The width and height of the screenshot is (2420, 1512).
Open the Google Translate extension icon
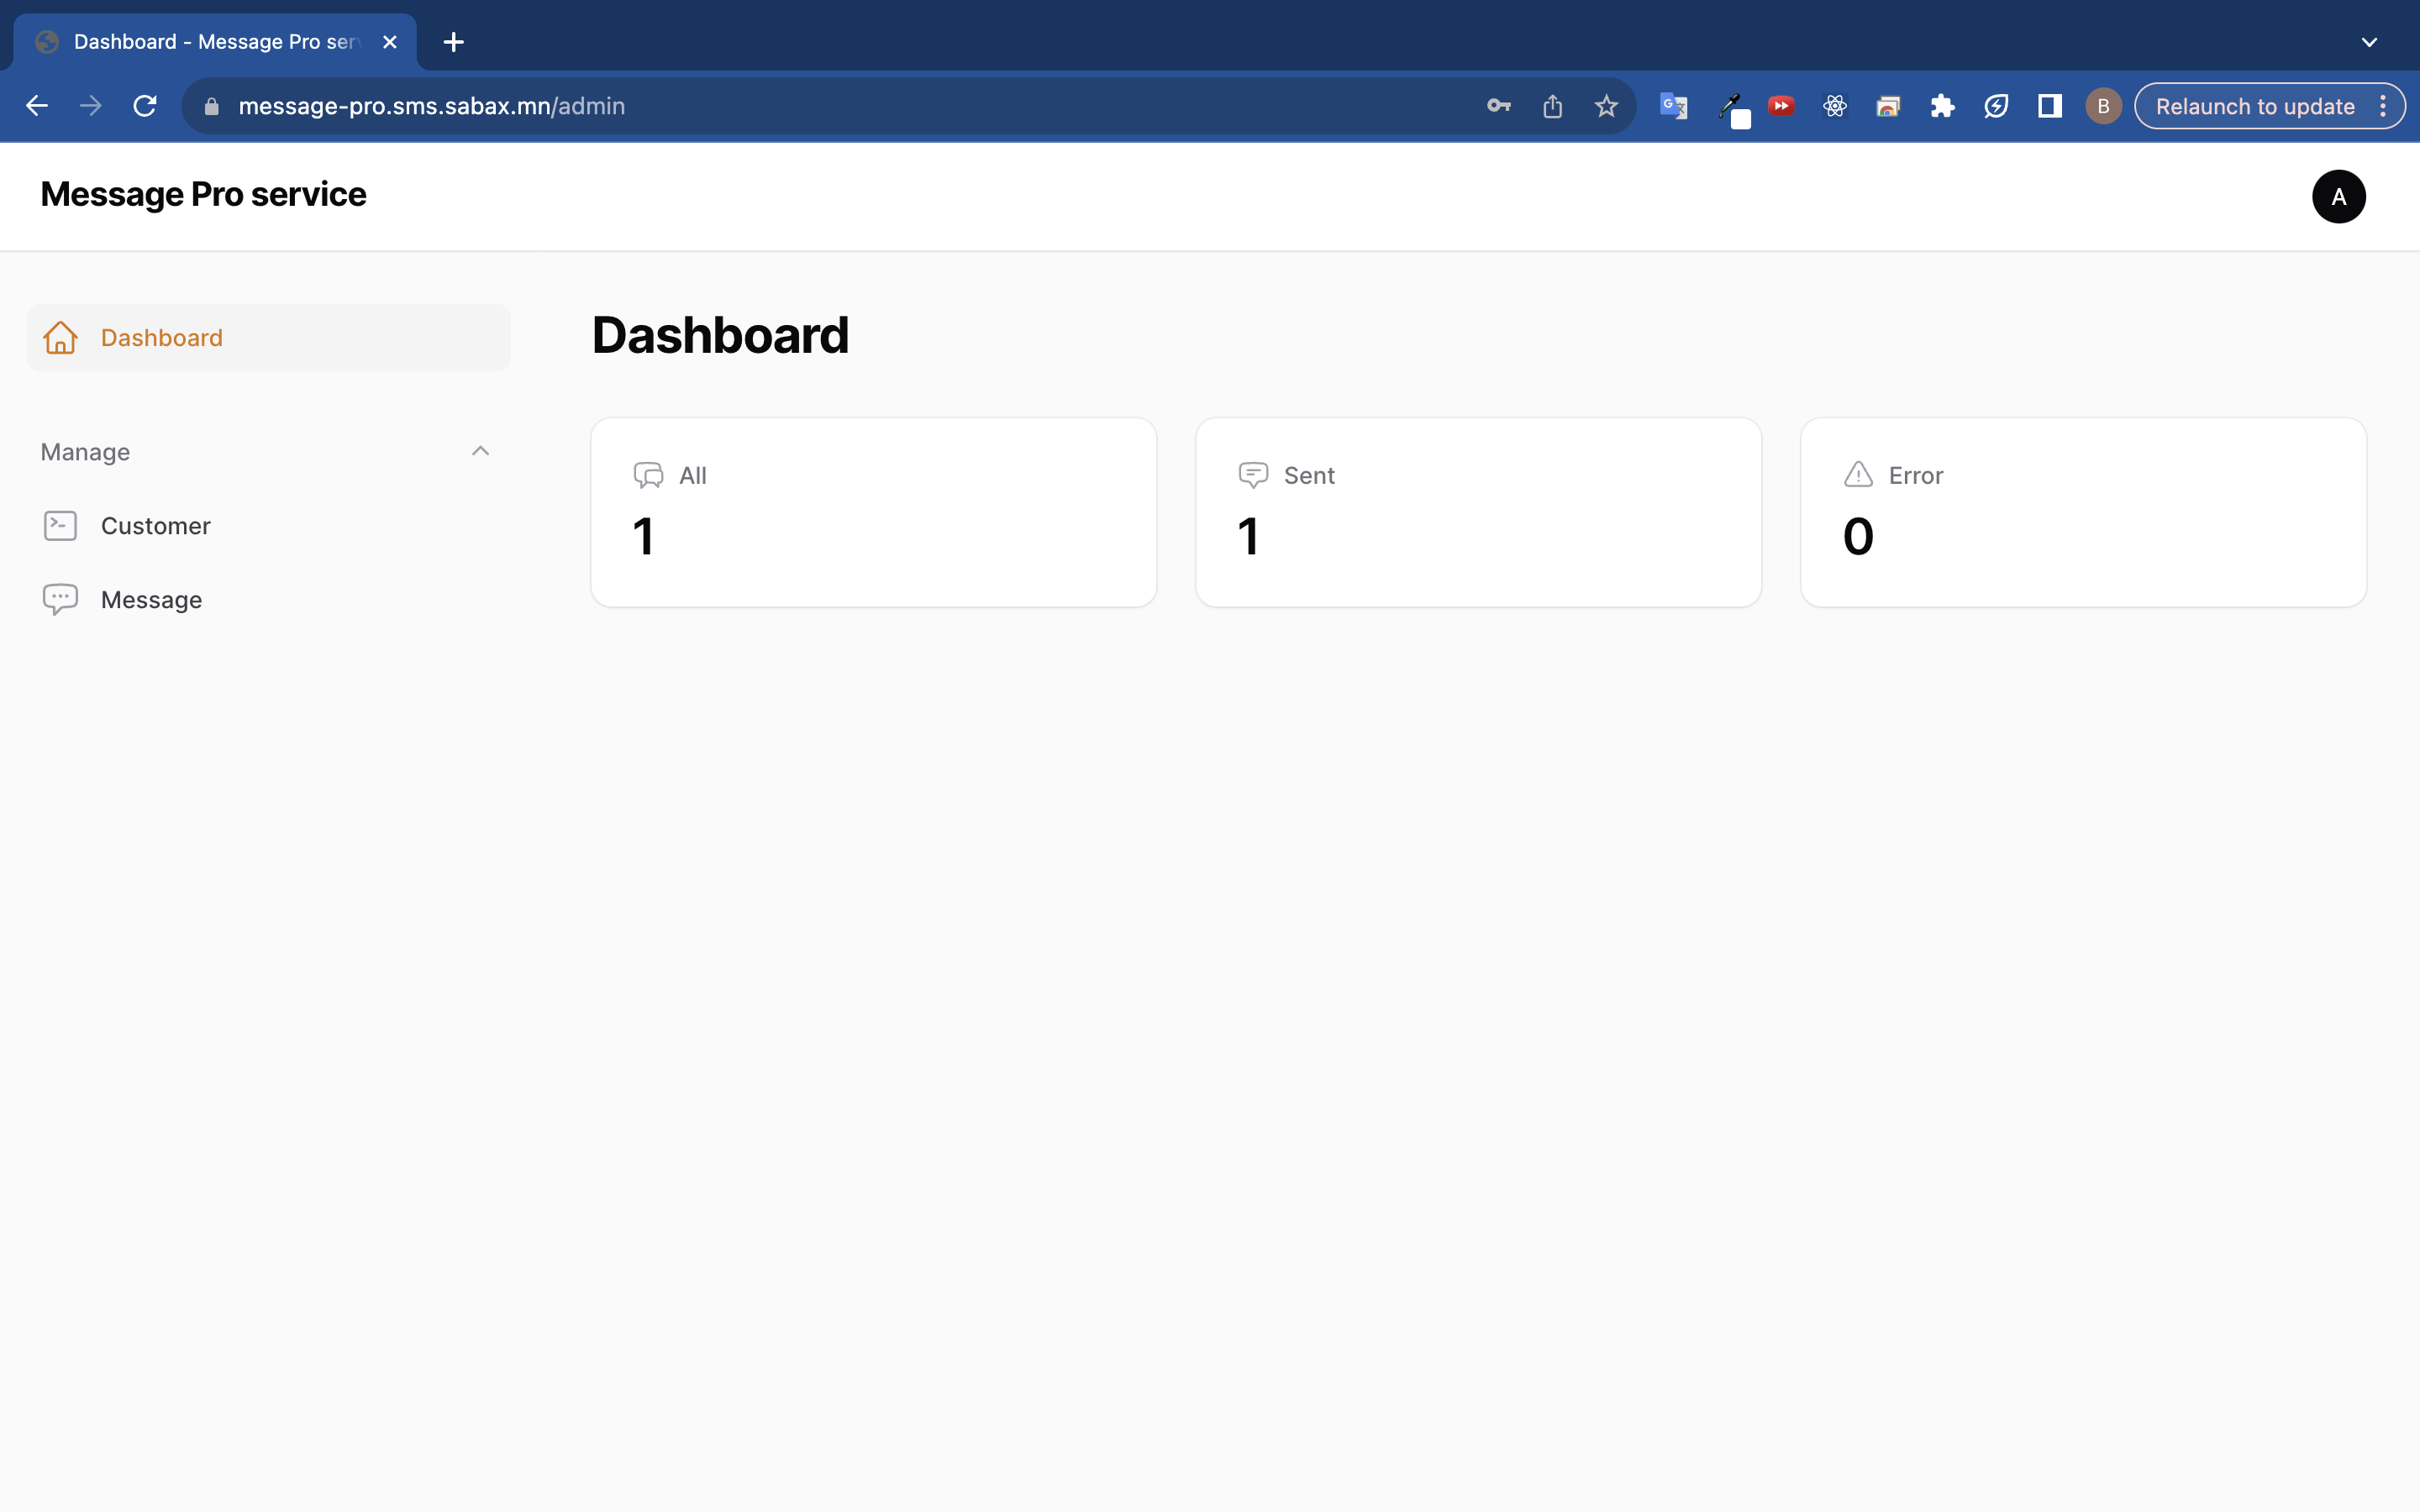[1673, 106]
